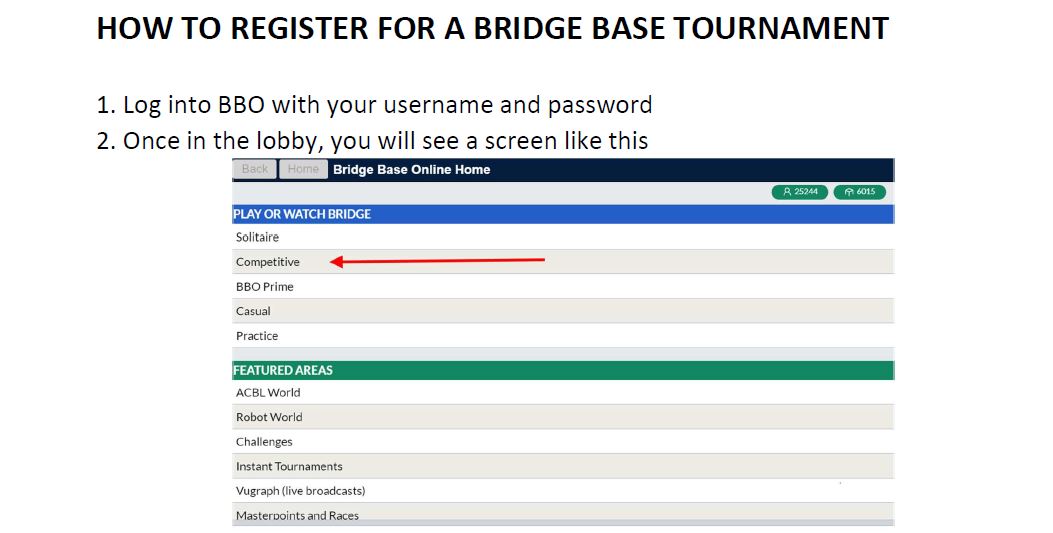The image size is (1053, 533).
Task: Click the tables count badge 6015
Action: [x=860, y=192]
